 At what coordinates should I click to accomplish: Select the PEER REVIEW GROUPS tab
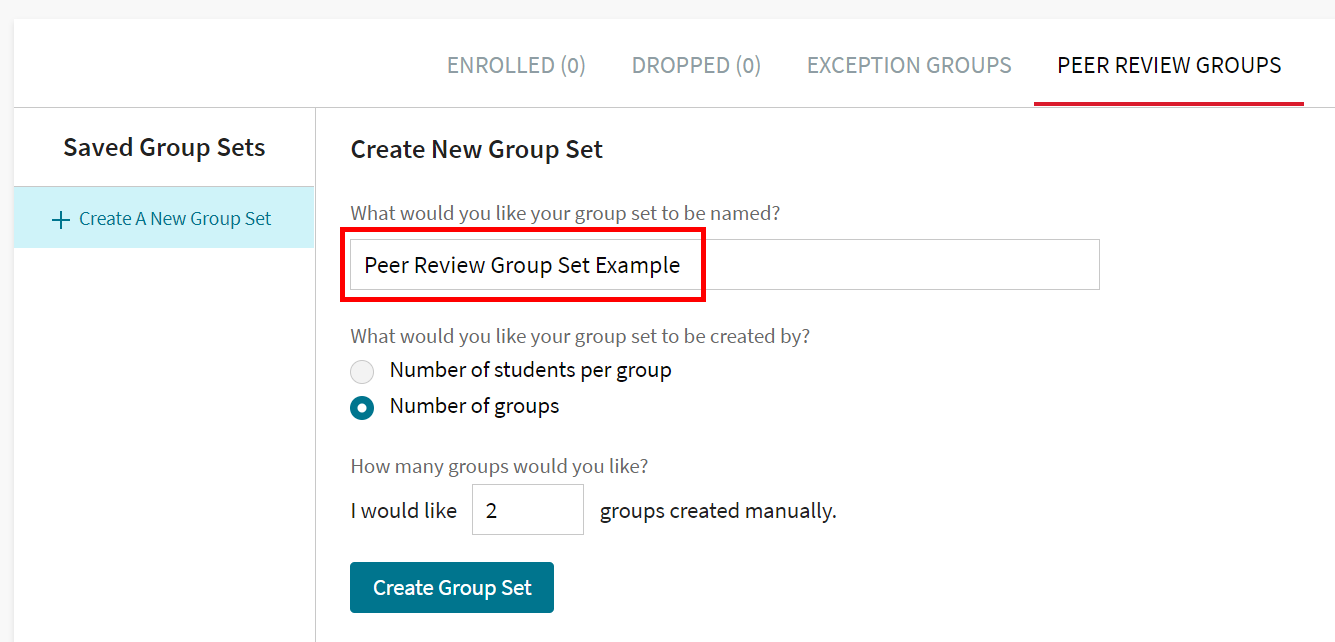1168,65
